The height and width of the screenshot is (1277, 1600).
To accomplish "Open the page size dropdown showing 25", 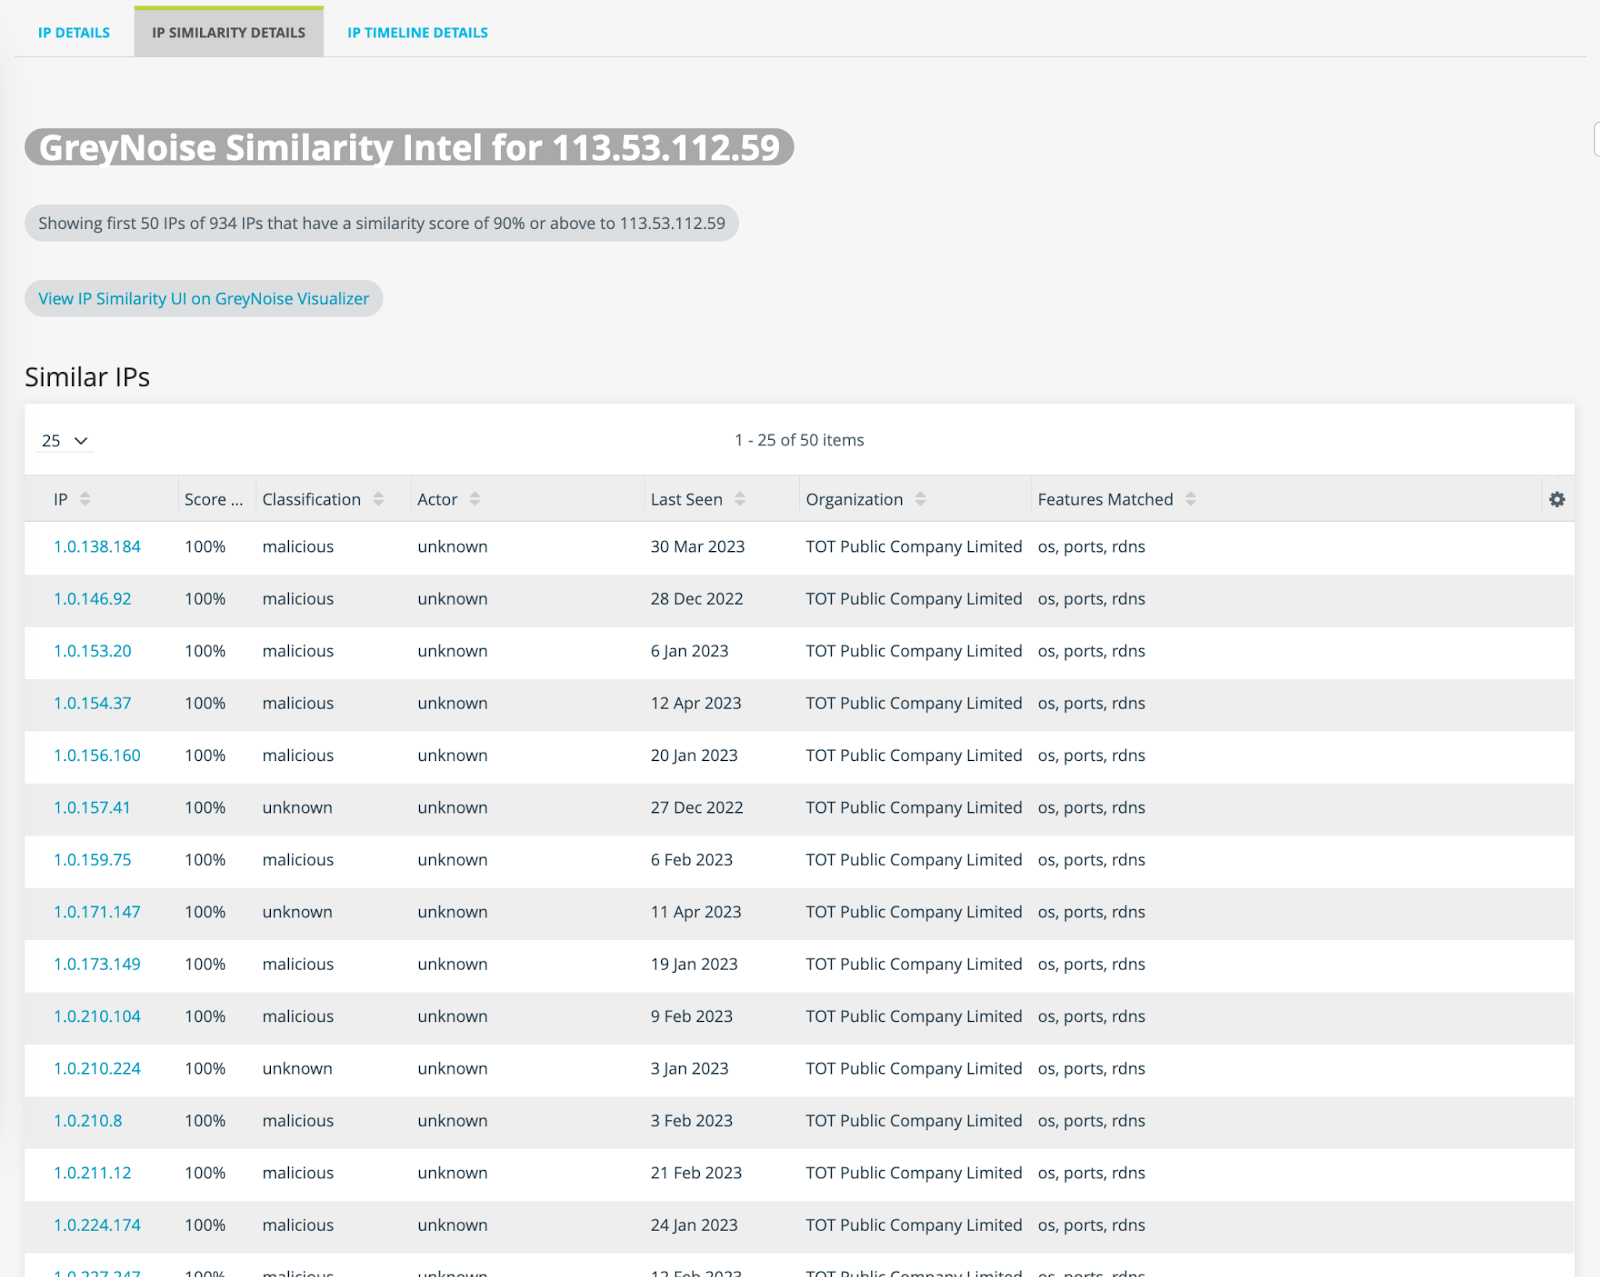I will (64, 440).
